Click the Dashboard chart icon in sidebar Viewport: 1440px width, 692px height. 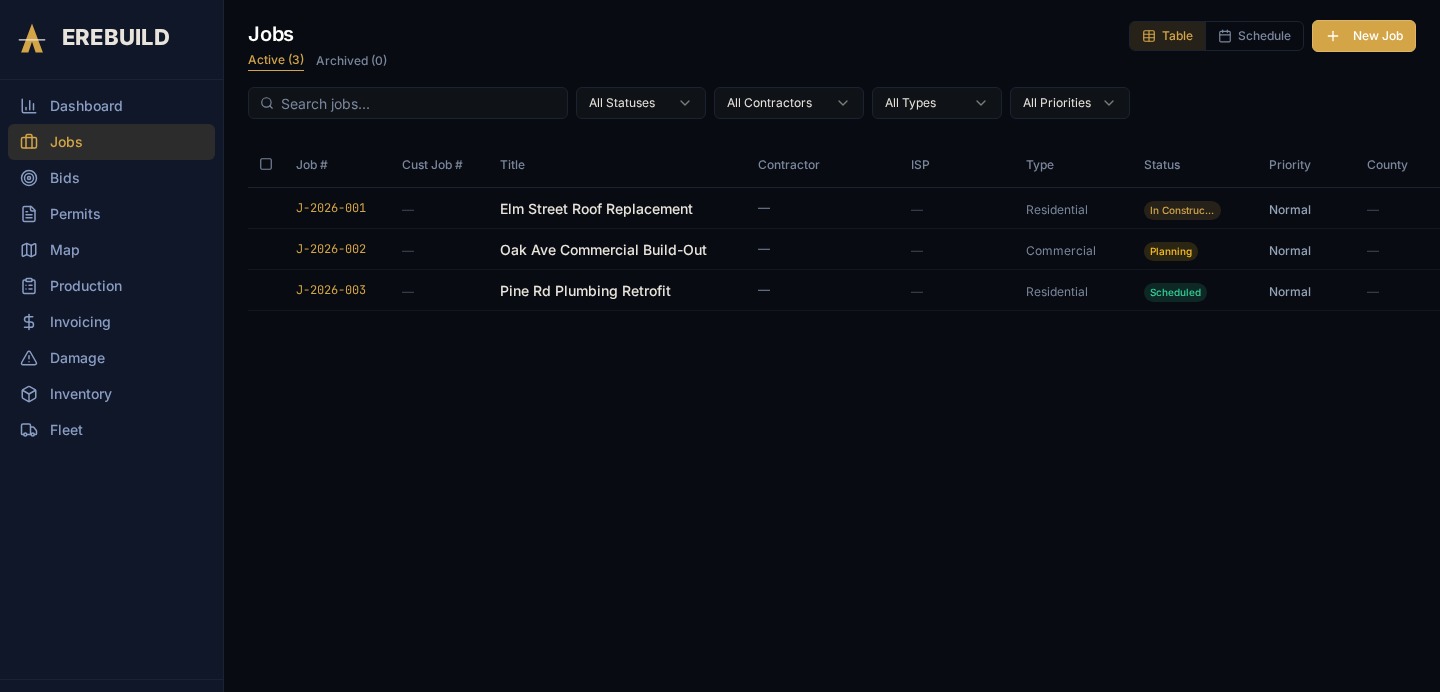[x=29, y=106]
